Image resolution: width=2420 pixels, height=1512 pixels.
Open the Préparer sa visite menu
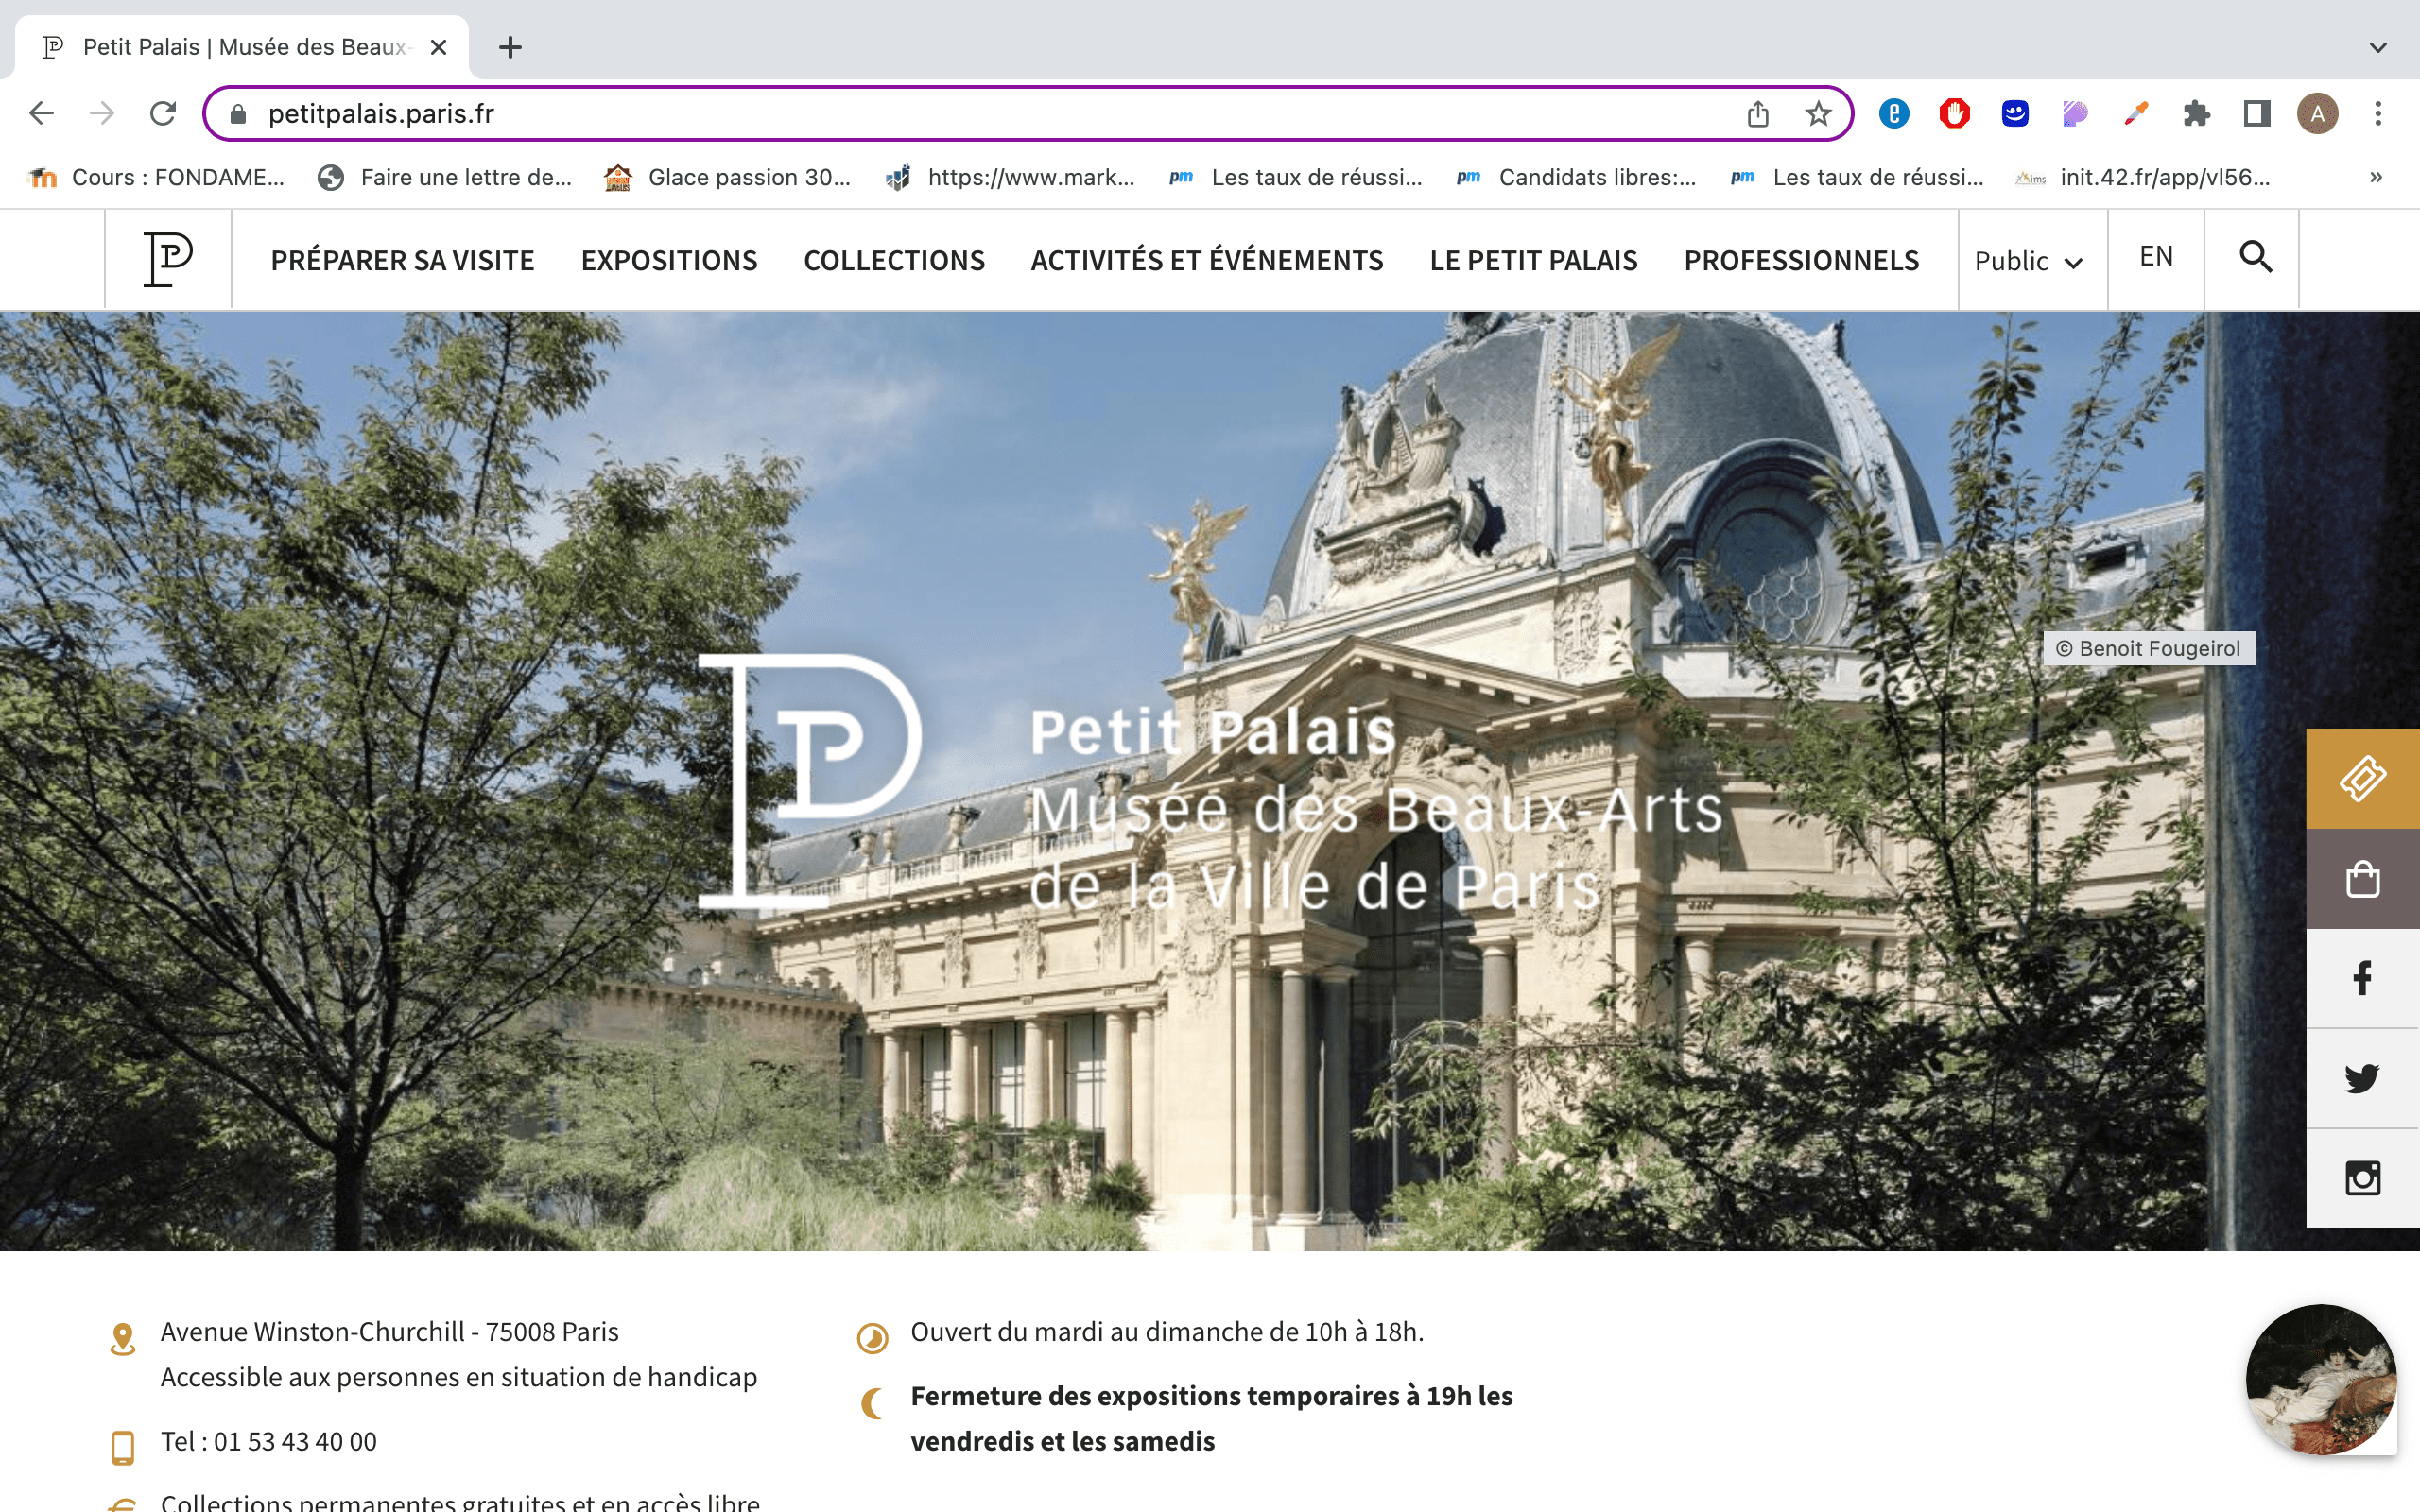pos(402,260)
